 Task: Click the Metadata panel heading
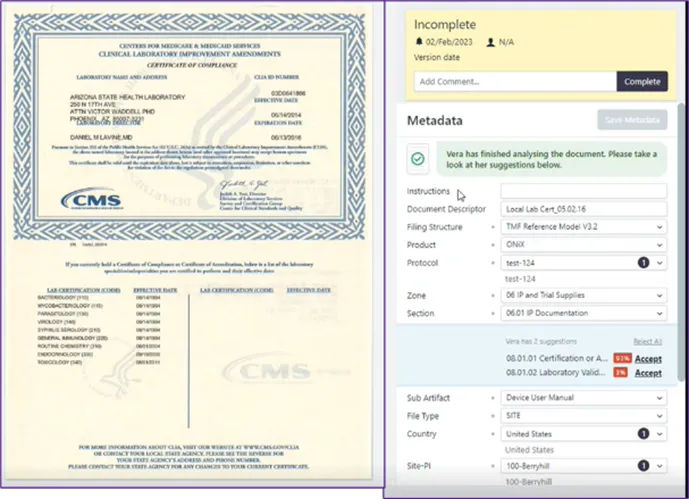(435, 120)
